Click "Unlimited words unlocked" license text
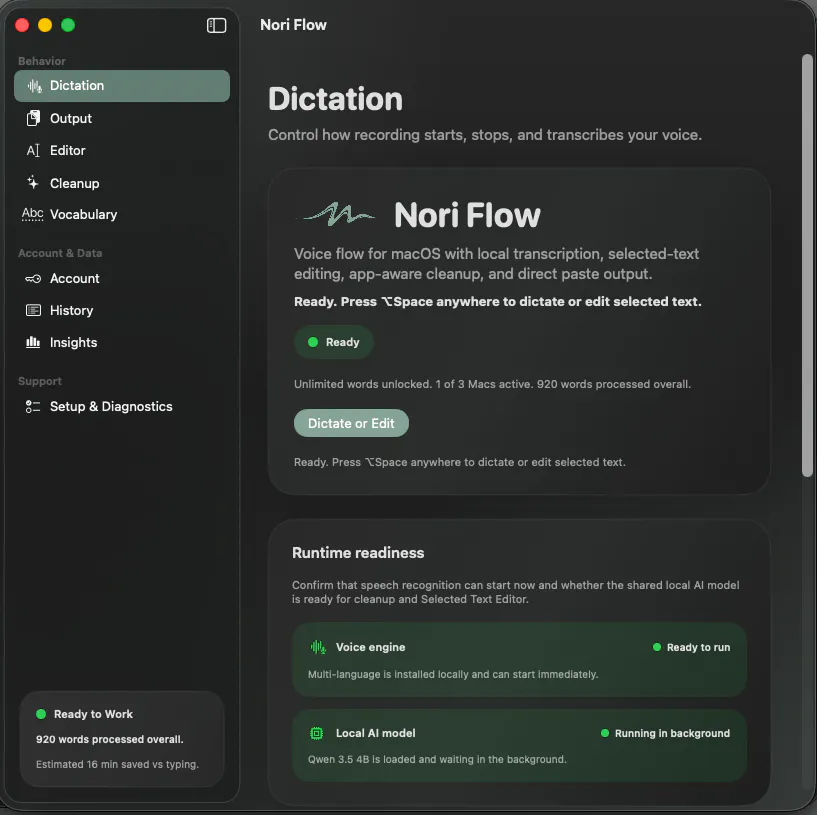 click(x=492, y=384)
